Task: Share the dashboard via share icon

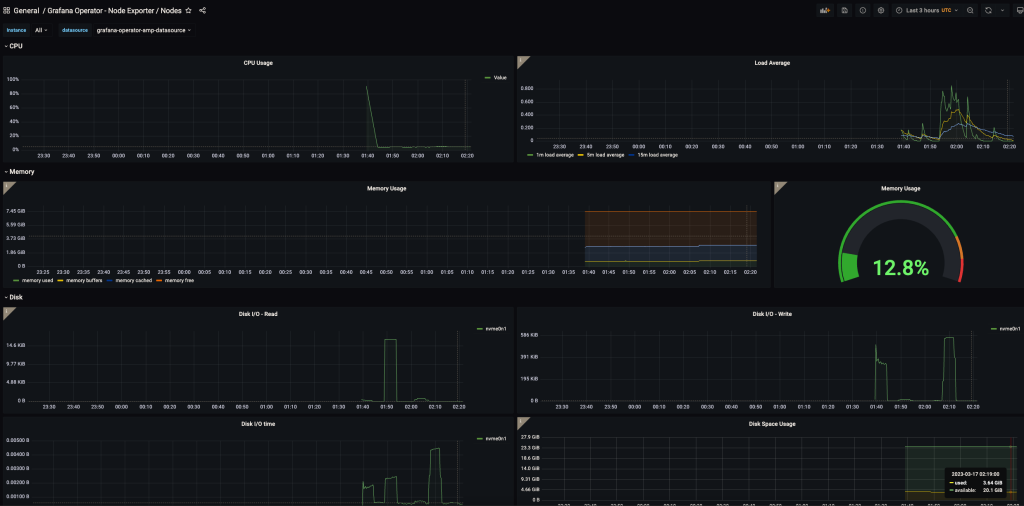Action: click(x=202, y=10)
